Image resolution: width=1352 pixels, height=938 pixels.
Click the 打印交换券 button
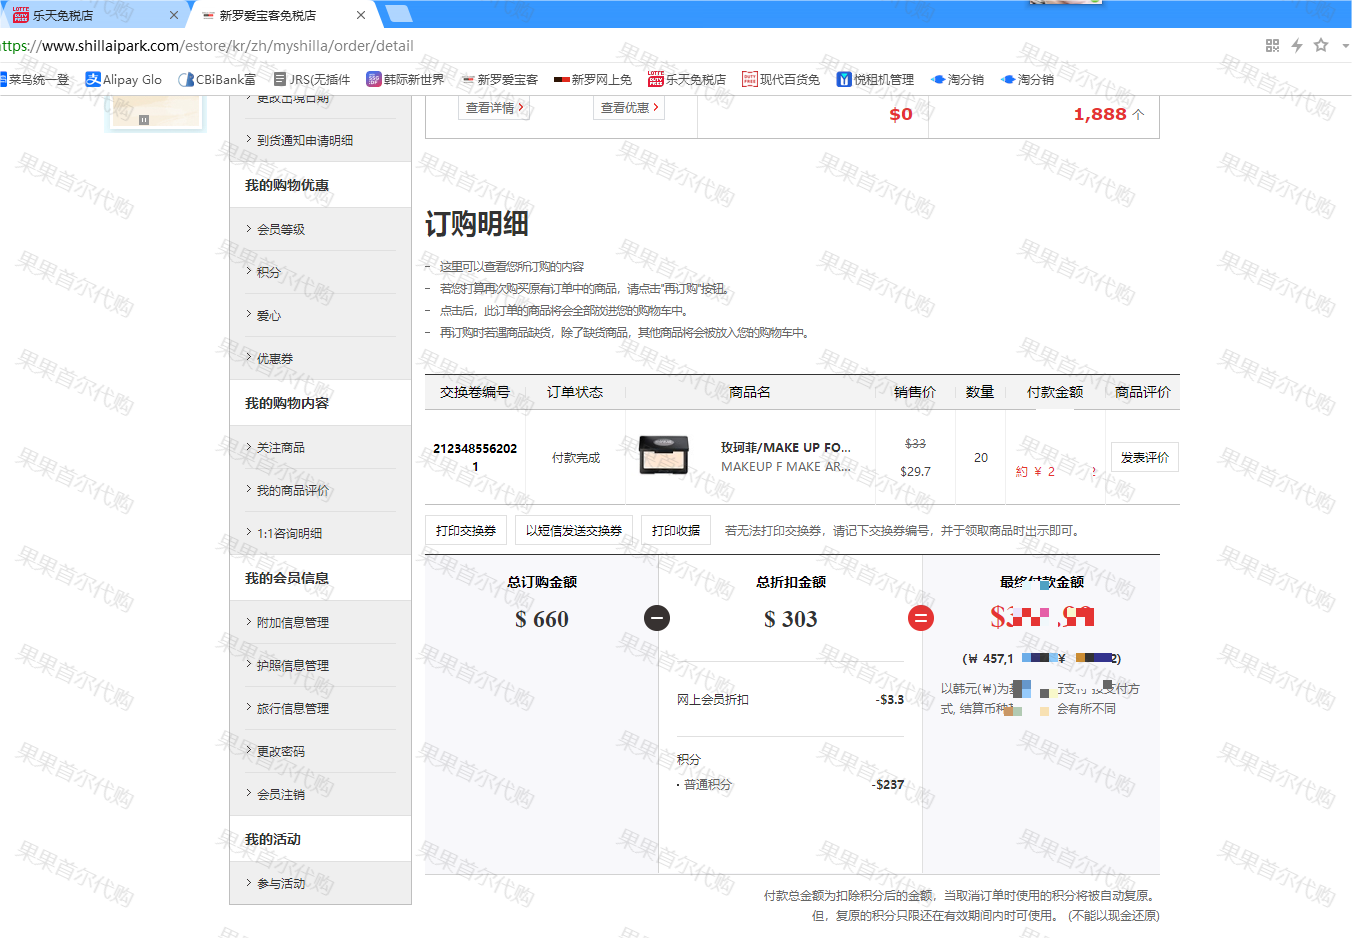466,530
